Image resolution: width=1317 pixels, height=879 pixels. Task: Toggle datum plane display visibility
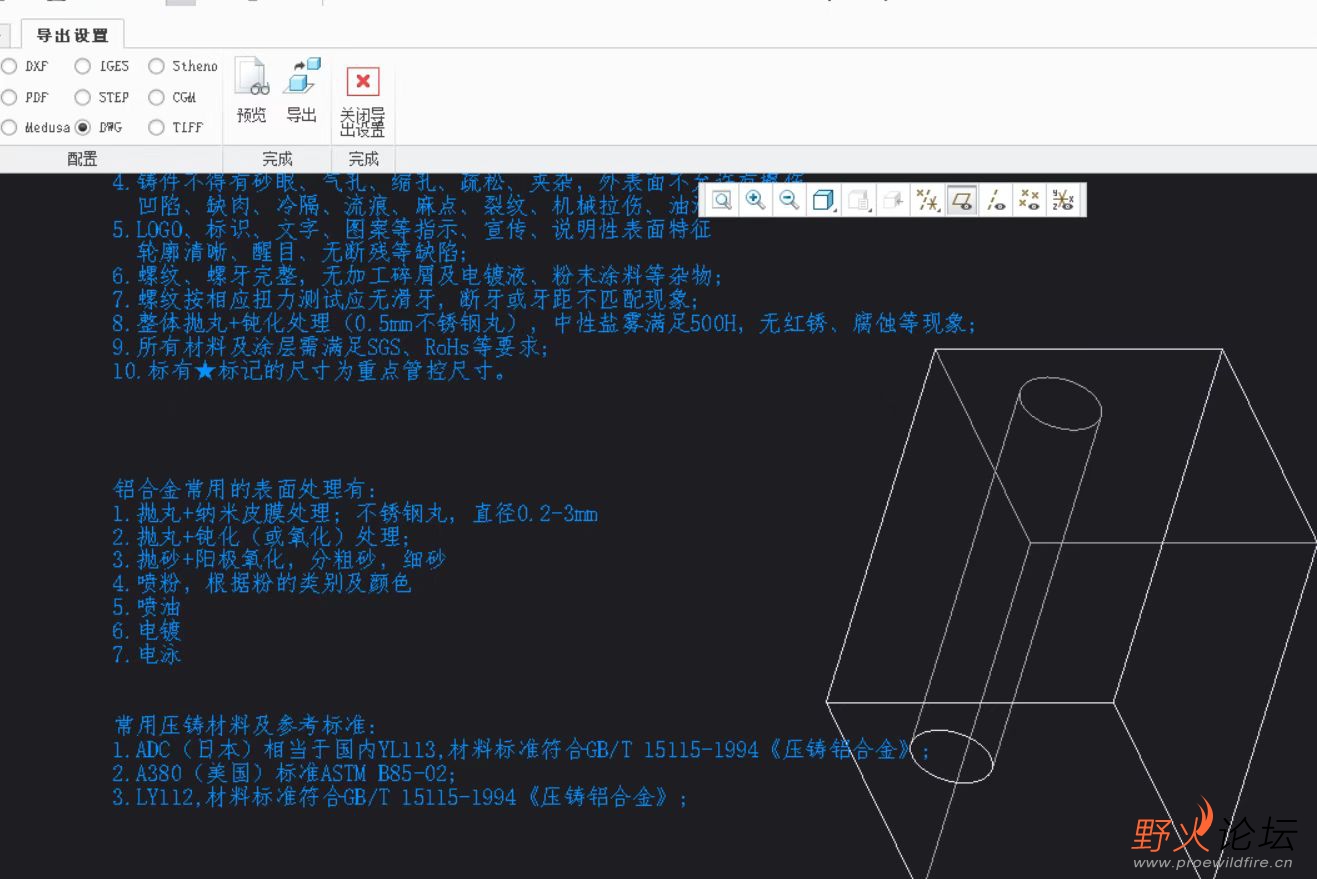[x=962, y=200]
